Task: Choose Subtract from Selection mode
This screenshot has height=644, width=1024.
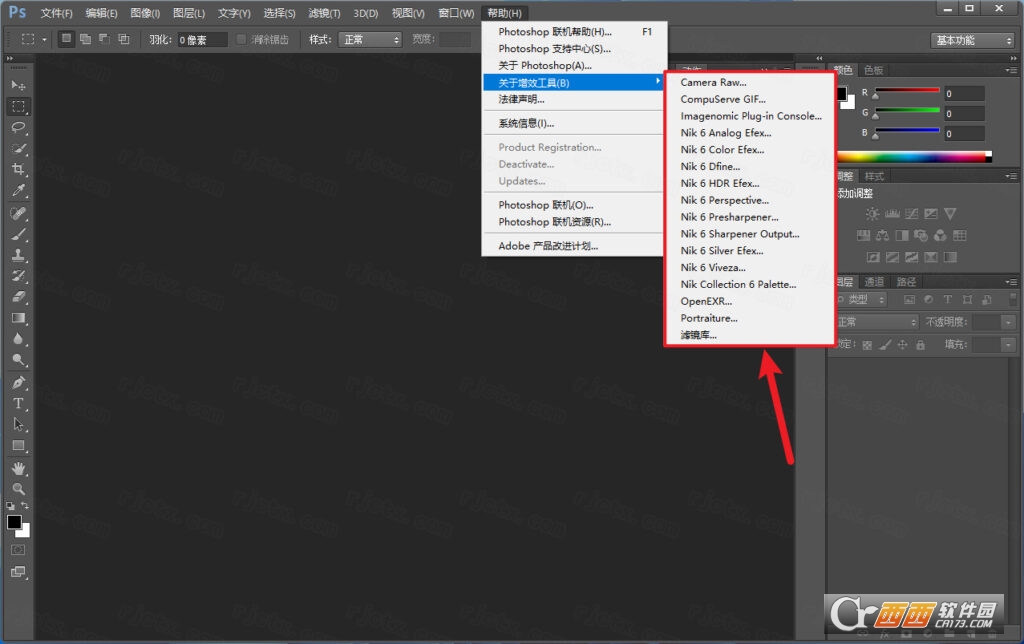Action: [x=104, y=39]
